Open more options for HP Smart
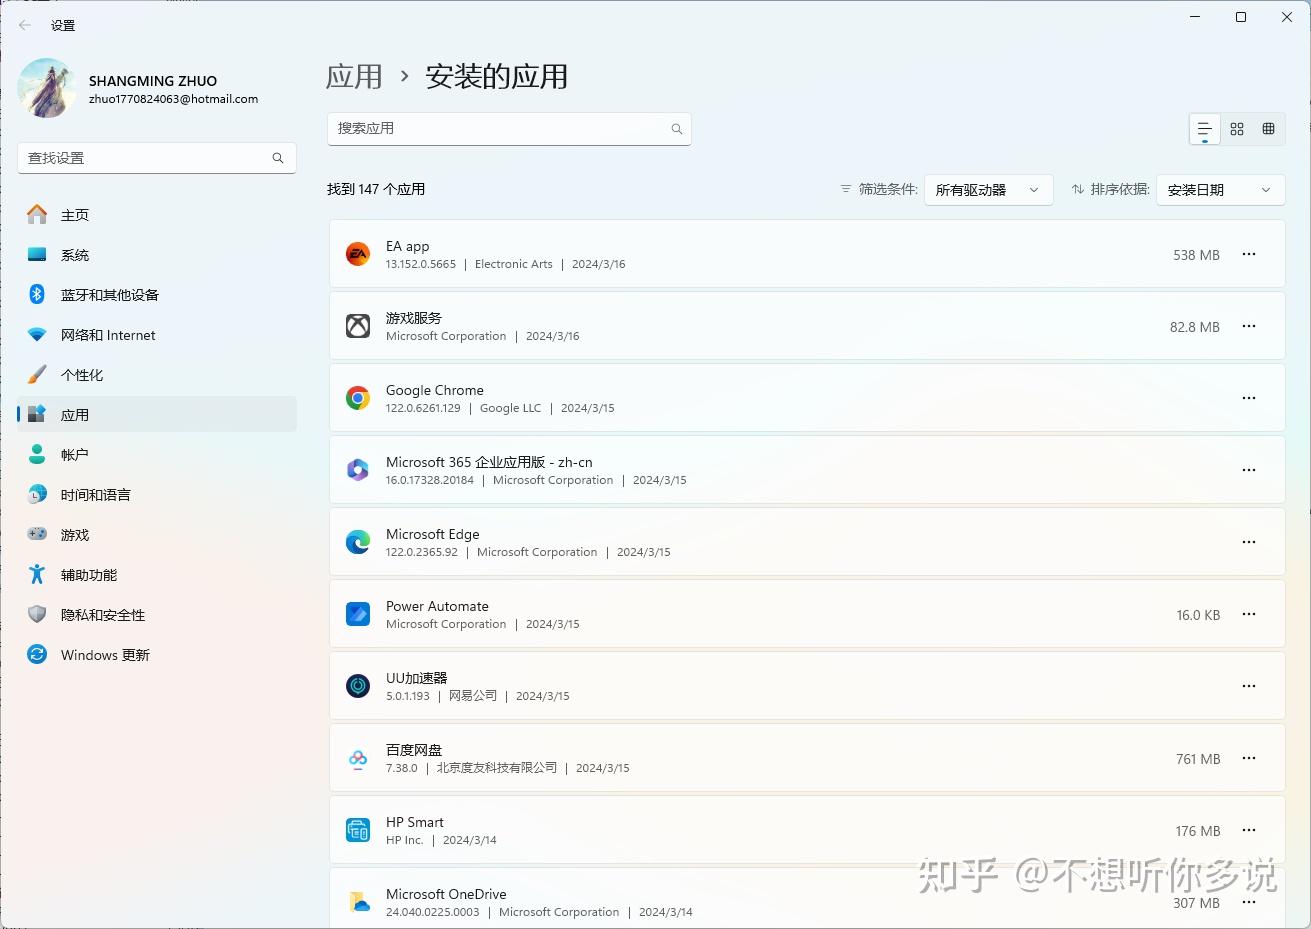 [x=1249, y=830]
